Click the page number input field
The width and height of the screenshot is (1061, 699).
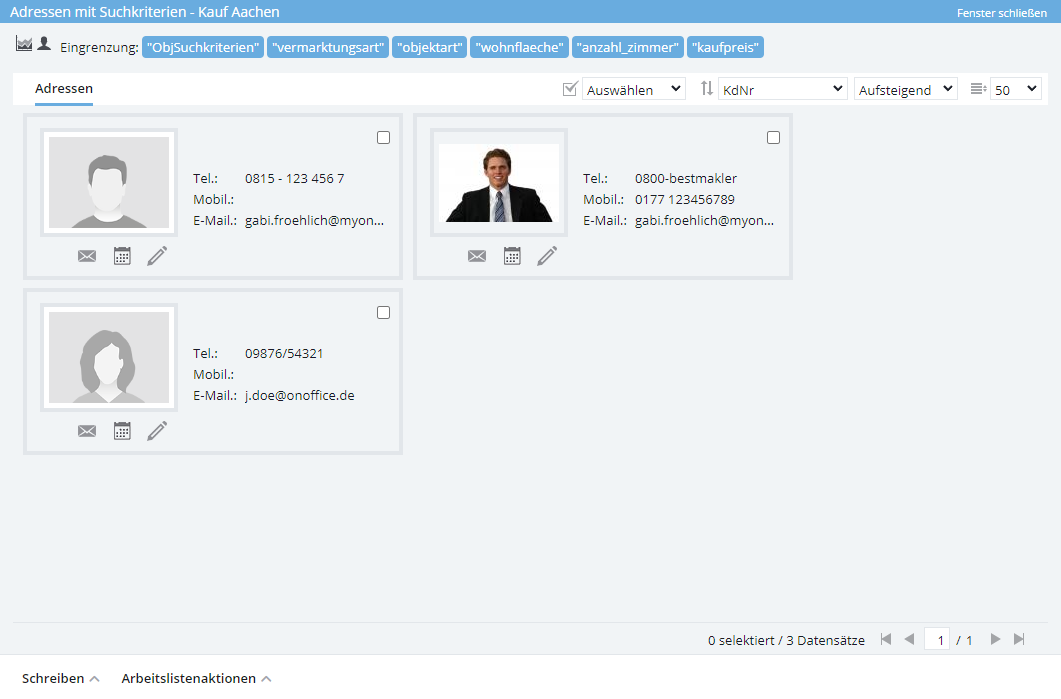pos(937,639)
